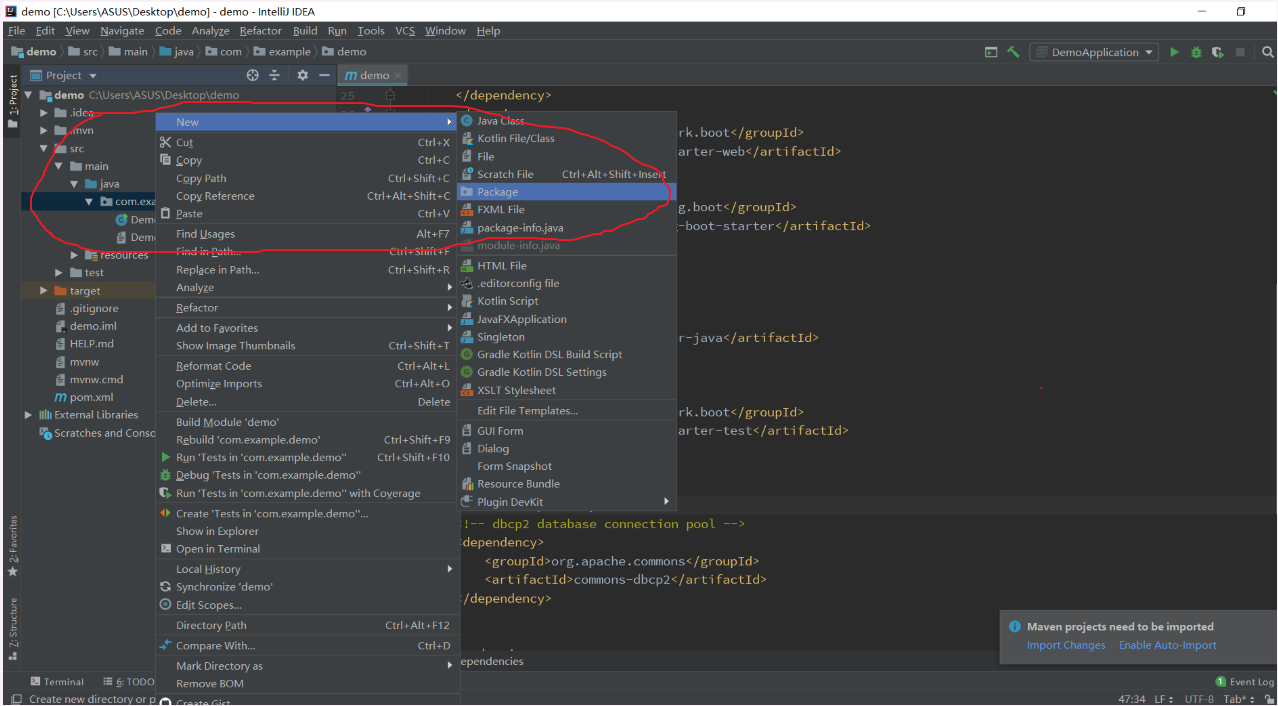Open Event Log in status bar

(1244, 682)
